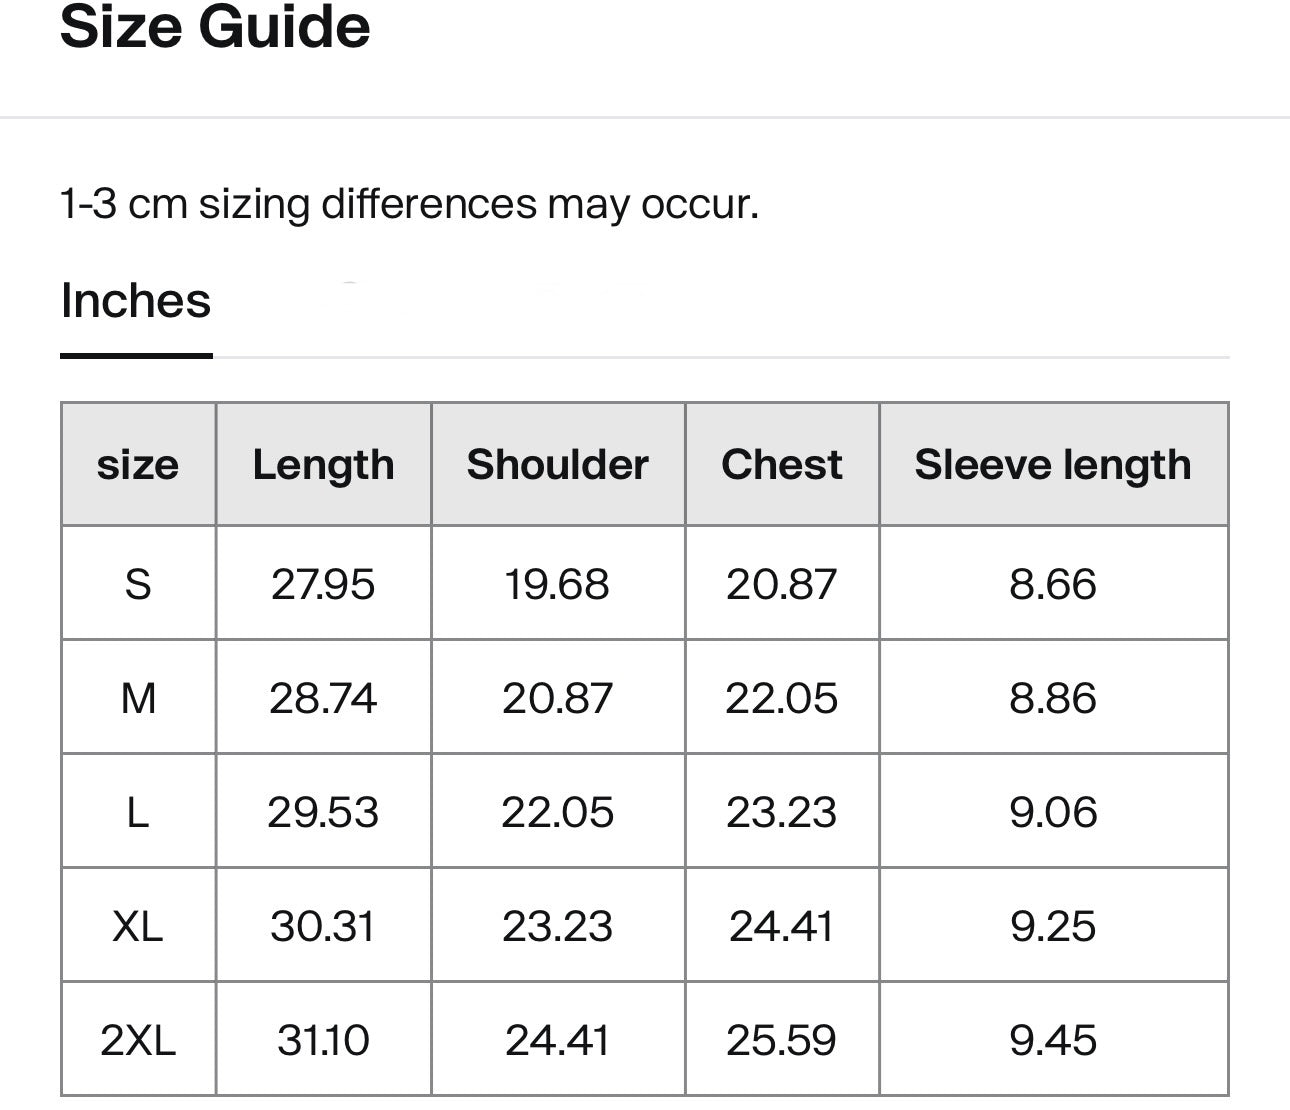This screenshot has width=1290, height=1110.
Task: Select the 2XL size row label
Action: point(138,1040)
